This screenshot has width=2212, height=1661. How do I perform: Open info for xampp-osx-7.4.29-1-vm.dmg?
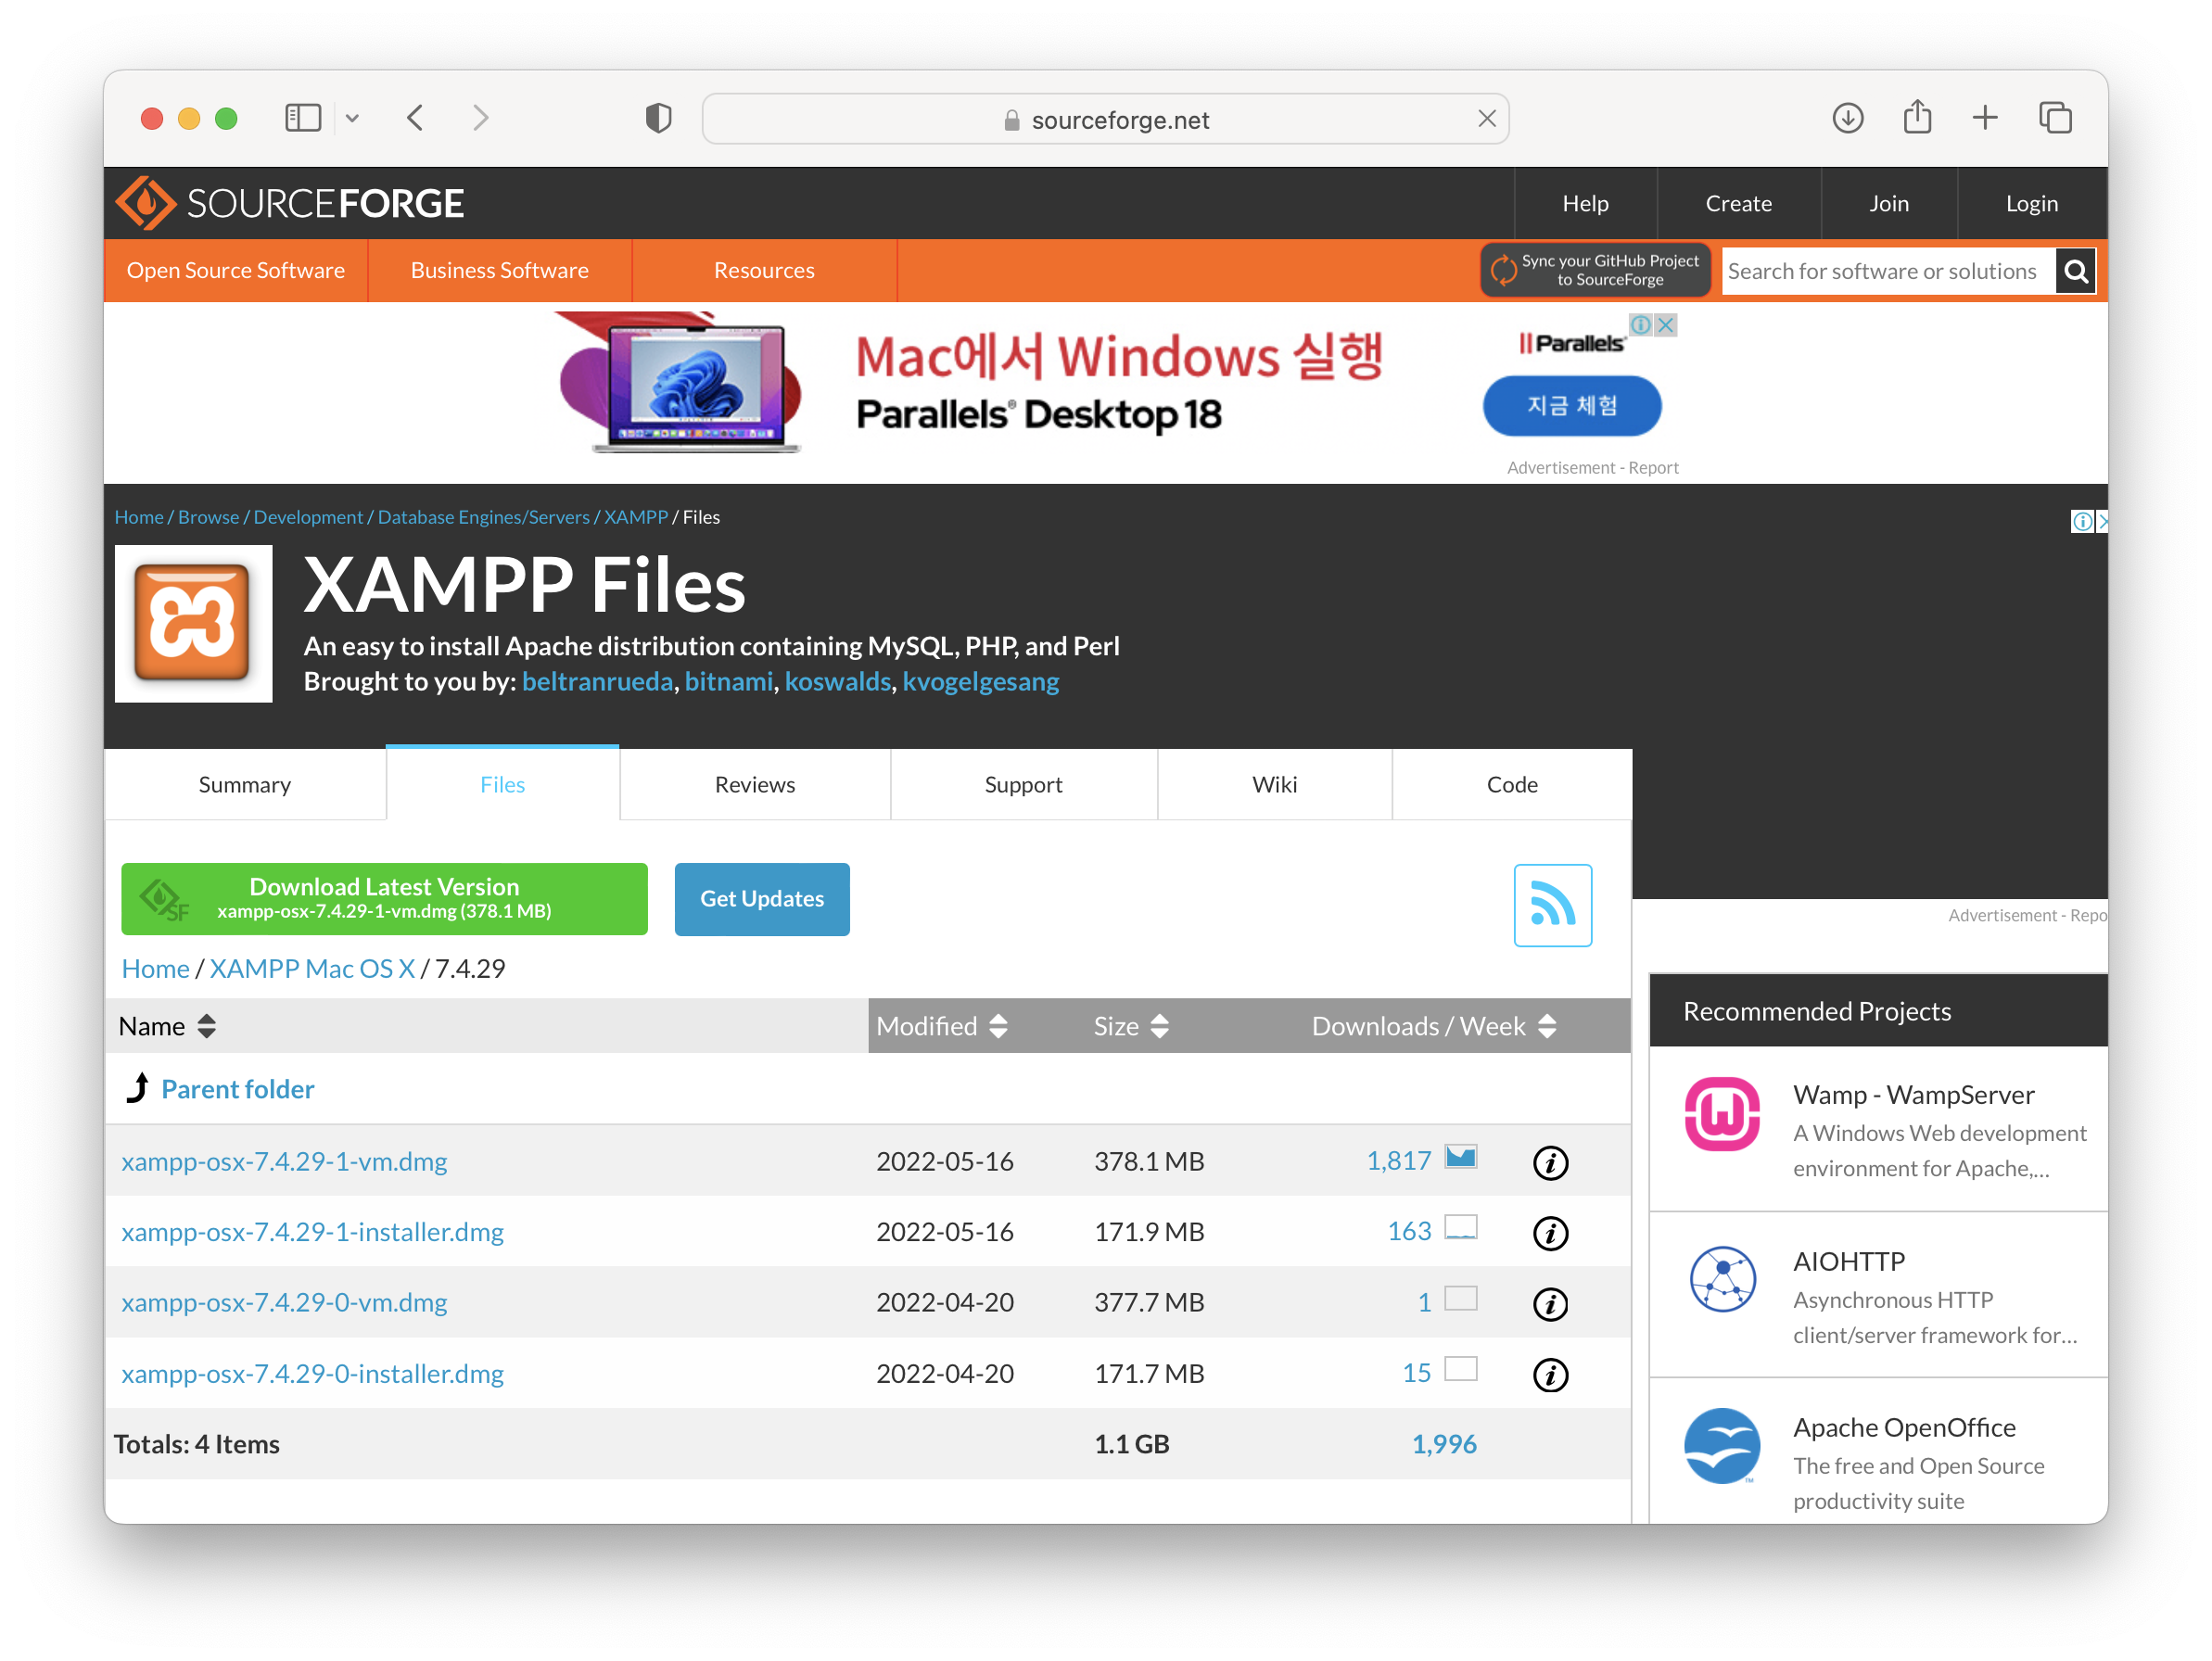(1550, 1162)
